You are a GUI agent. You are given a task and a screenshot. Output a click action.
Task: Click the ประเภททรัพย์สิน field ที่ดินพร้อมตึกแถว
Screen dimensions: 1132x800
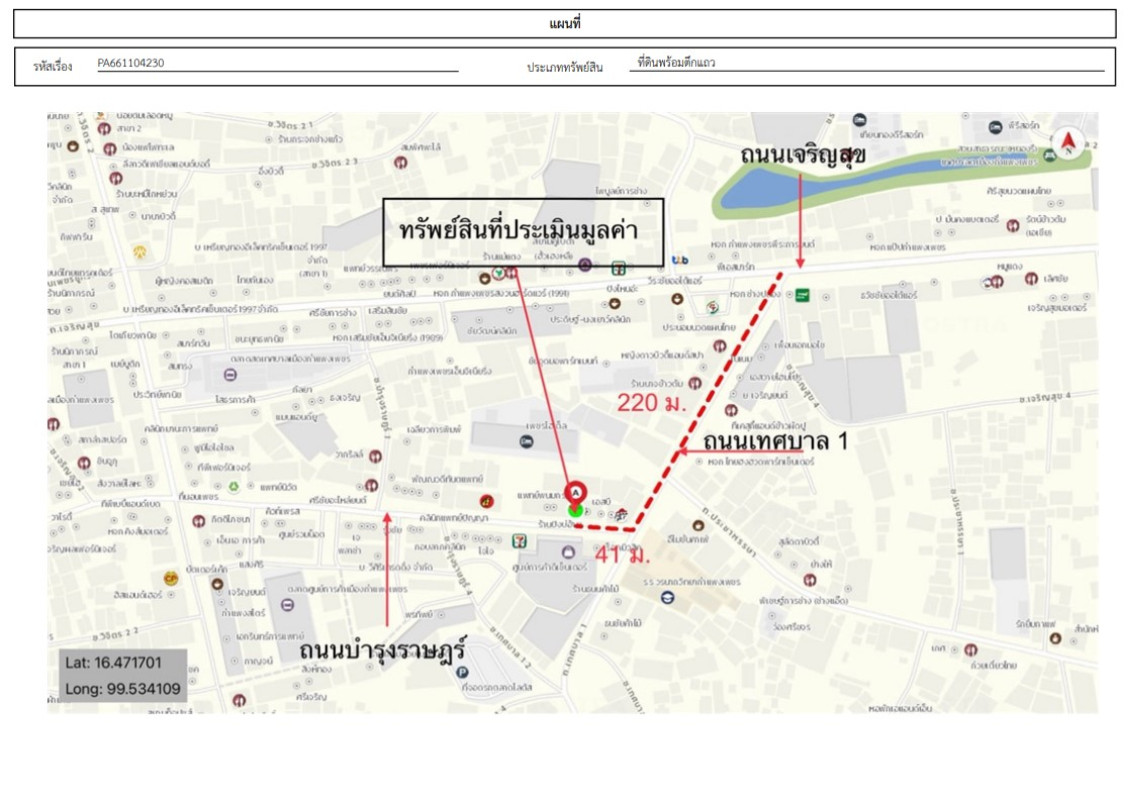pyautogui.click(x=676, y=62)
